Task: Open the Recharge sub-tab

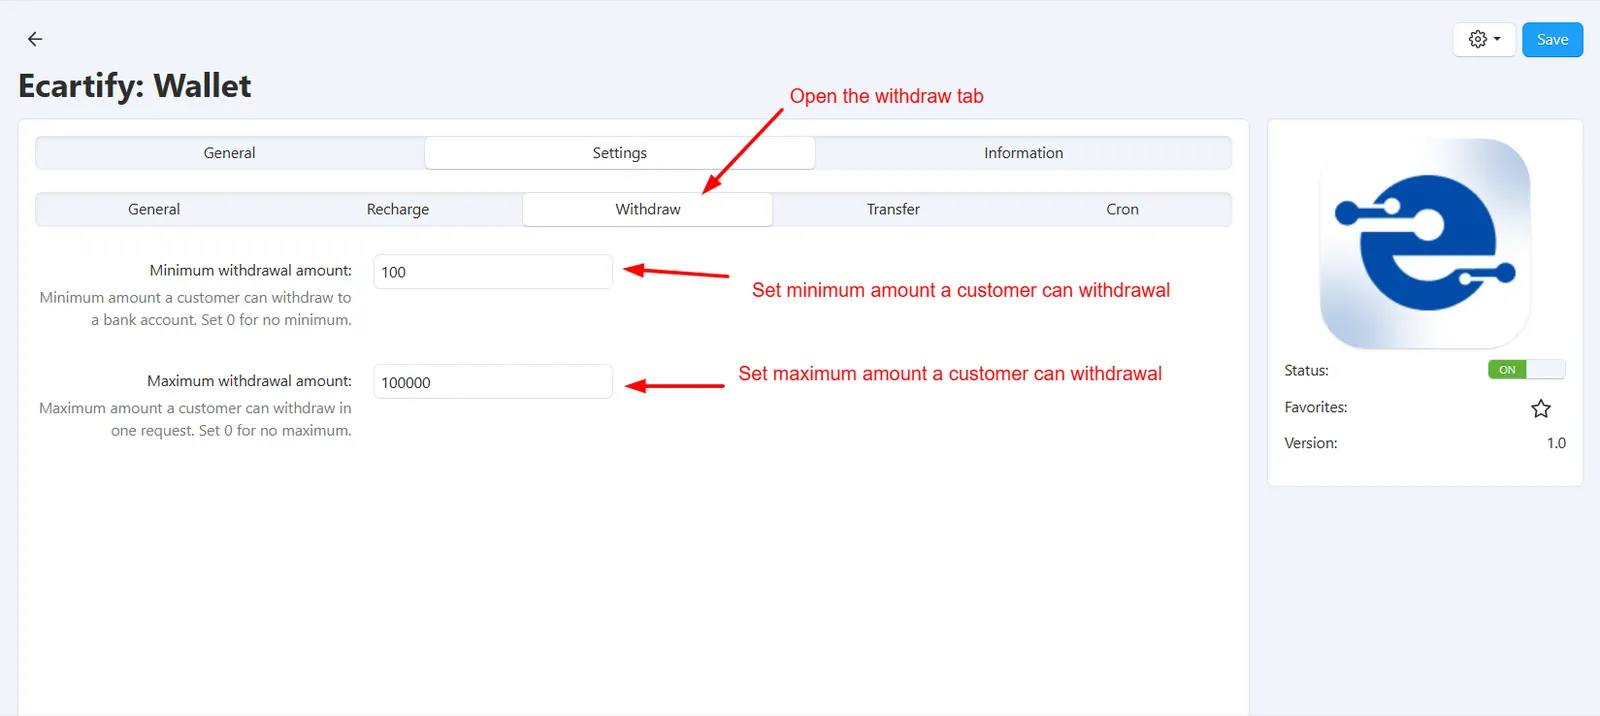Action: [x=397, y=209]
